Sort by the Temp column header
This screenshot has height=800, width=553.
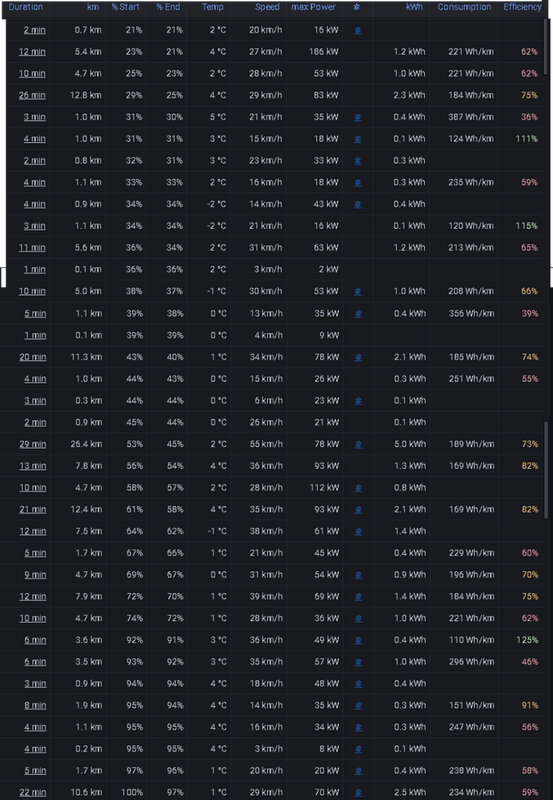pyautogui.click(x=212, y=7)
